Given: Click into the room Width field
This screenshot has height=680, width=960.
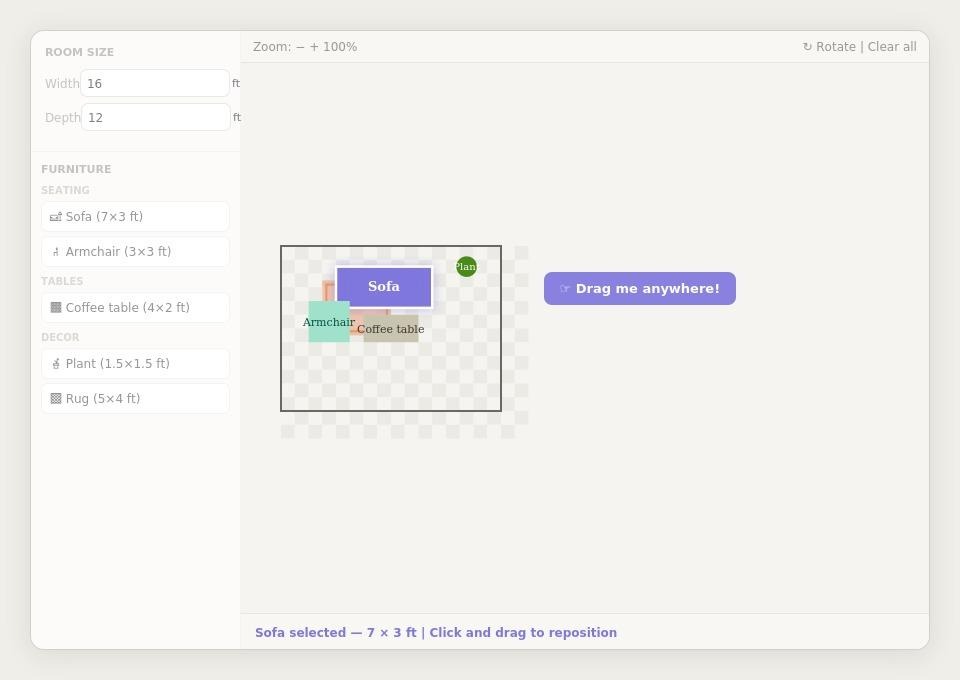Looking at the screenshot, I should click(x=155, y=84).
